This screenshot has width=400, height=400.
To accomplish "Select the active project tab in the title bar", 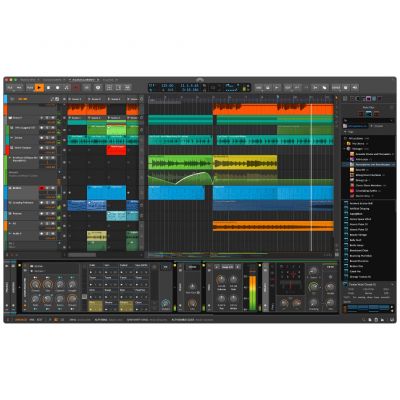I will tap(83, 80).
